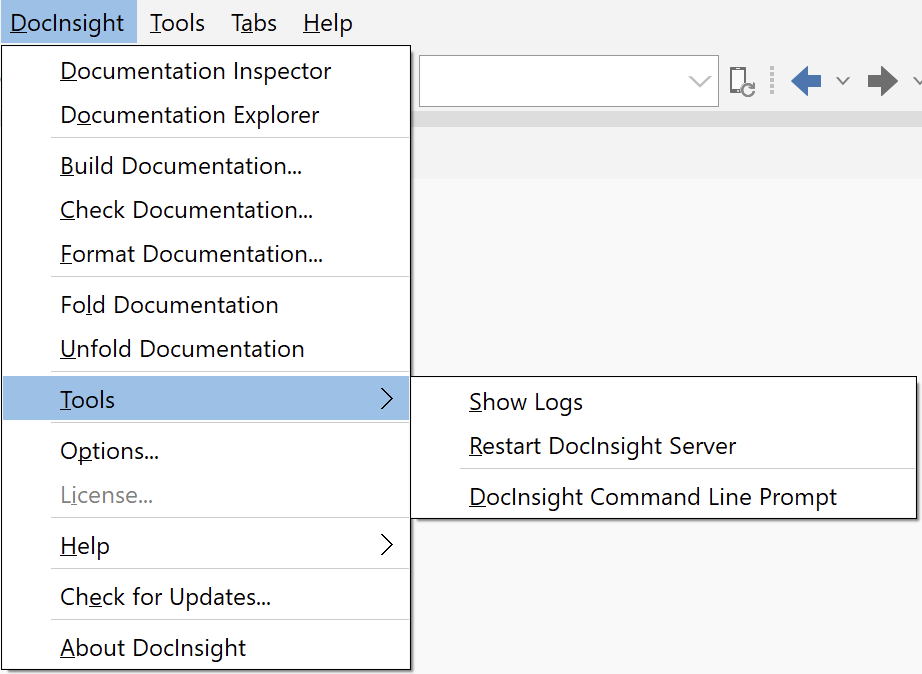Open the toolbar combo box dropdown
Image resolution: width=922 pixels, height=674 pixels.
[699, 81]
